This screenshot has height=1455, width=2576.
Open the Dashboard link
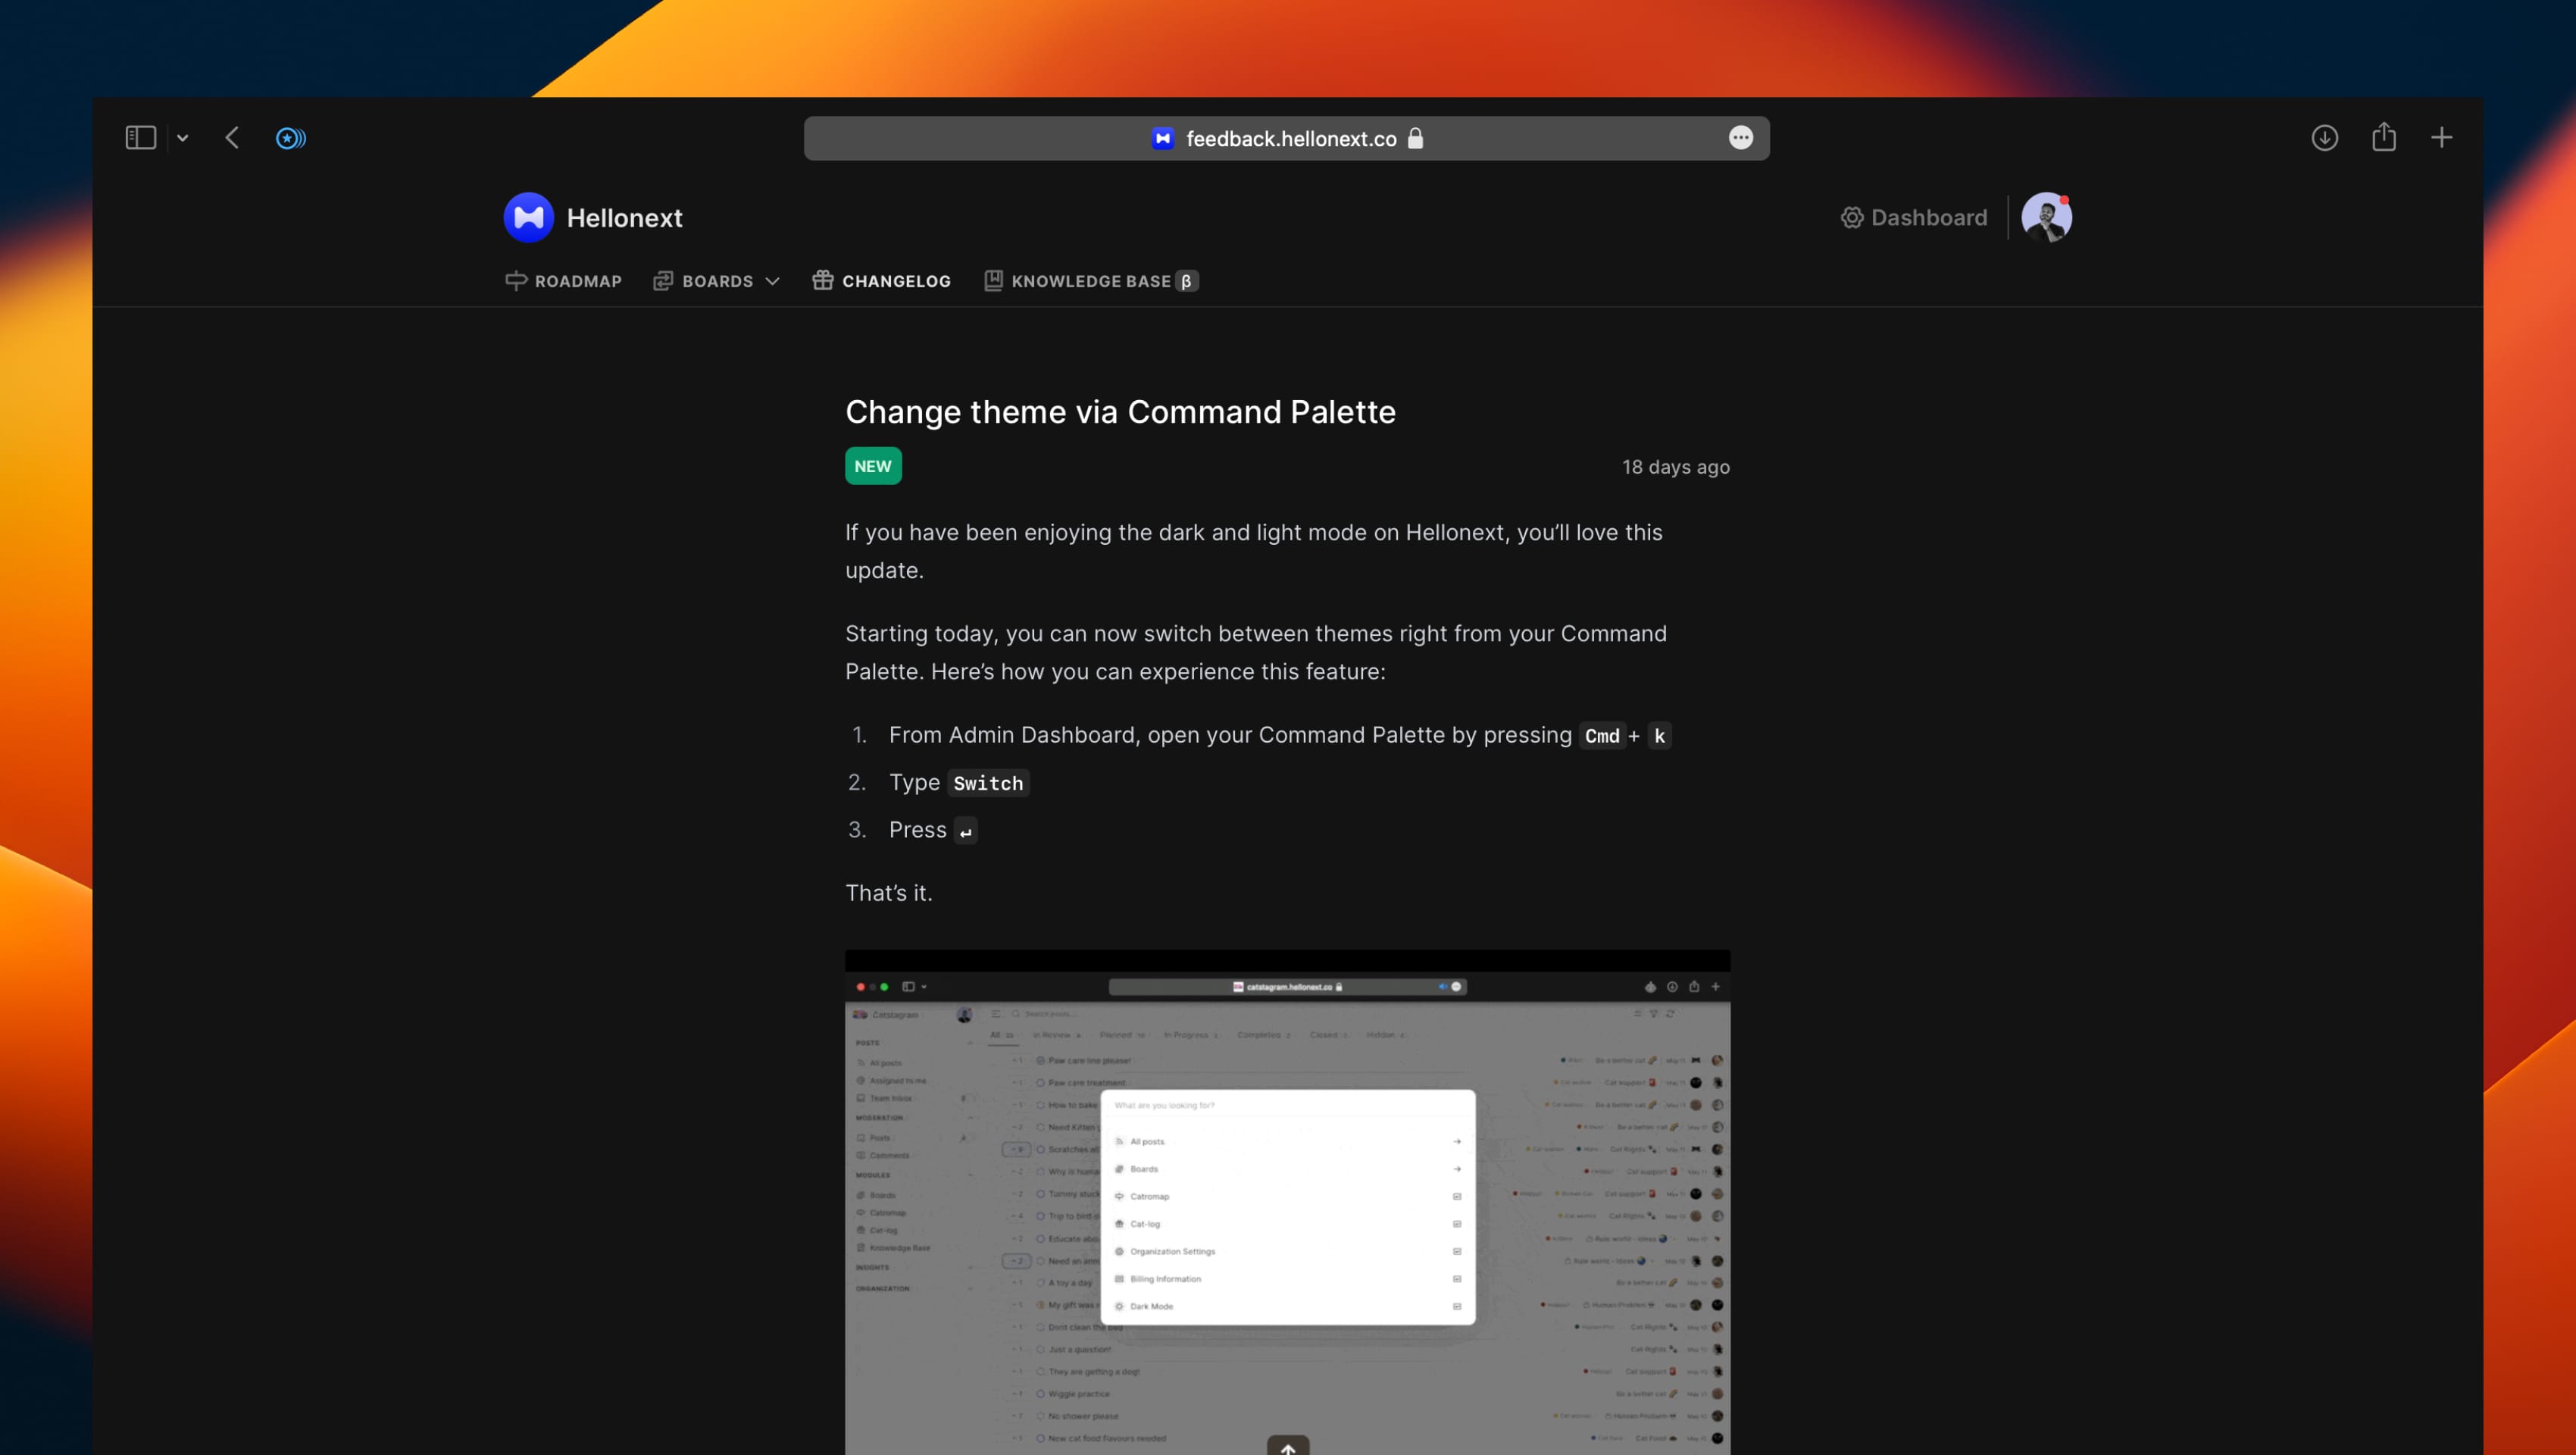pyautogui.click(x=1928, y=217)
